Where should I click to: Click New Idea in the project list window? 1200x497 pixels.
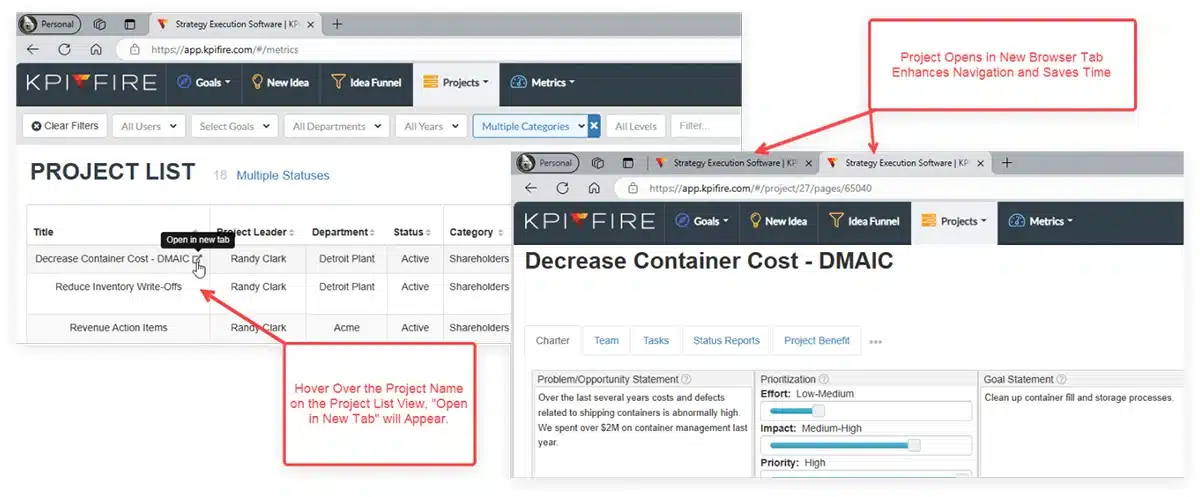pos(279,83)
